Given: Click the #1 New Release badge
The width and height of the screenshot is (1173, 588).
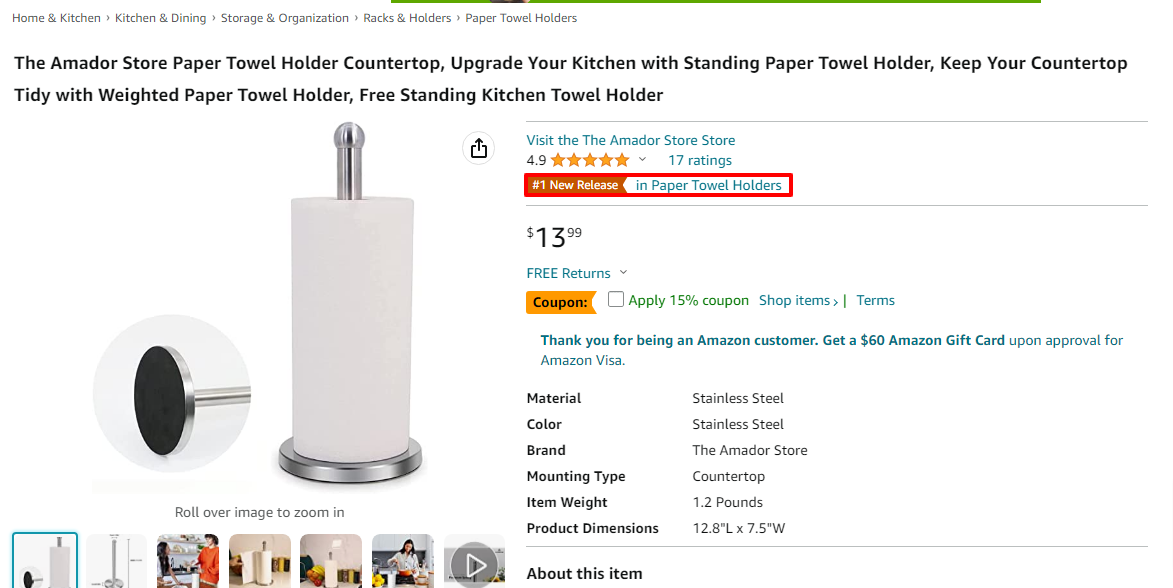Looking at the screenshot, I should pyautogui.click(x=575, y=185).
